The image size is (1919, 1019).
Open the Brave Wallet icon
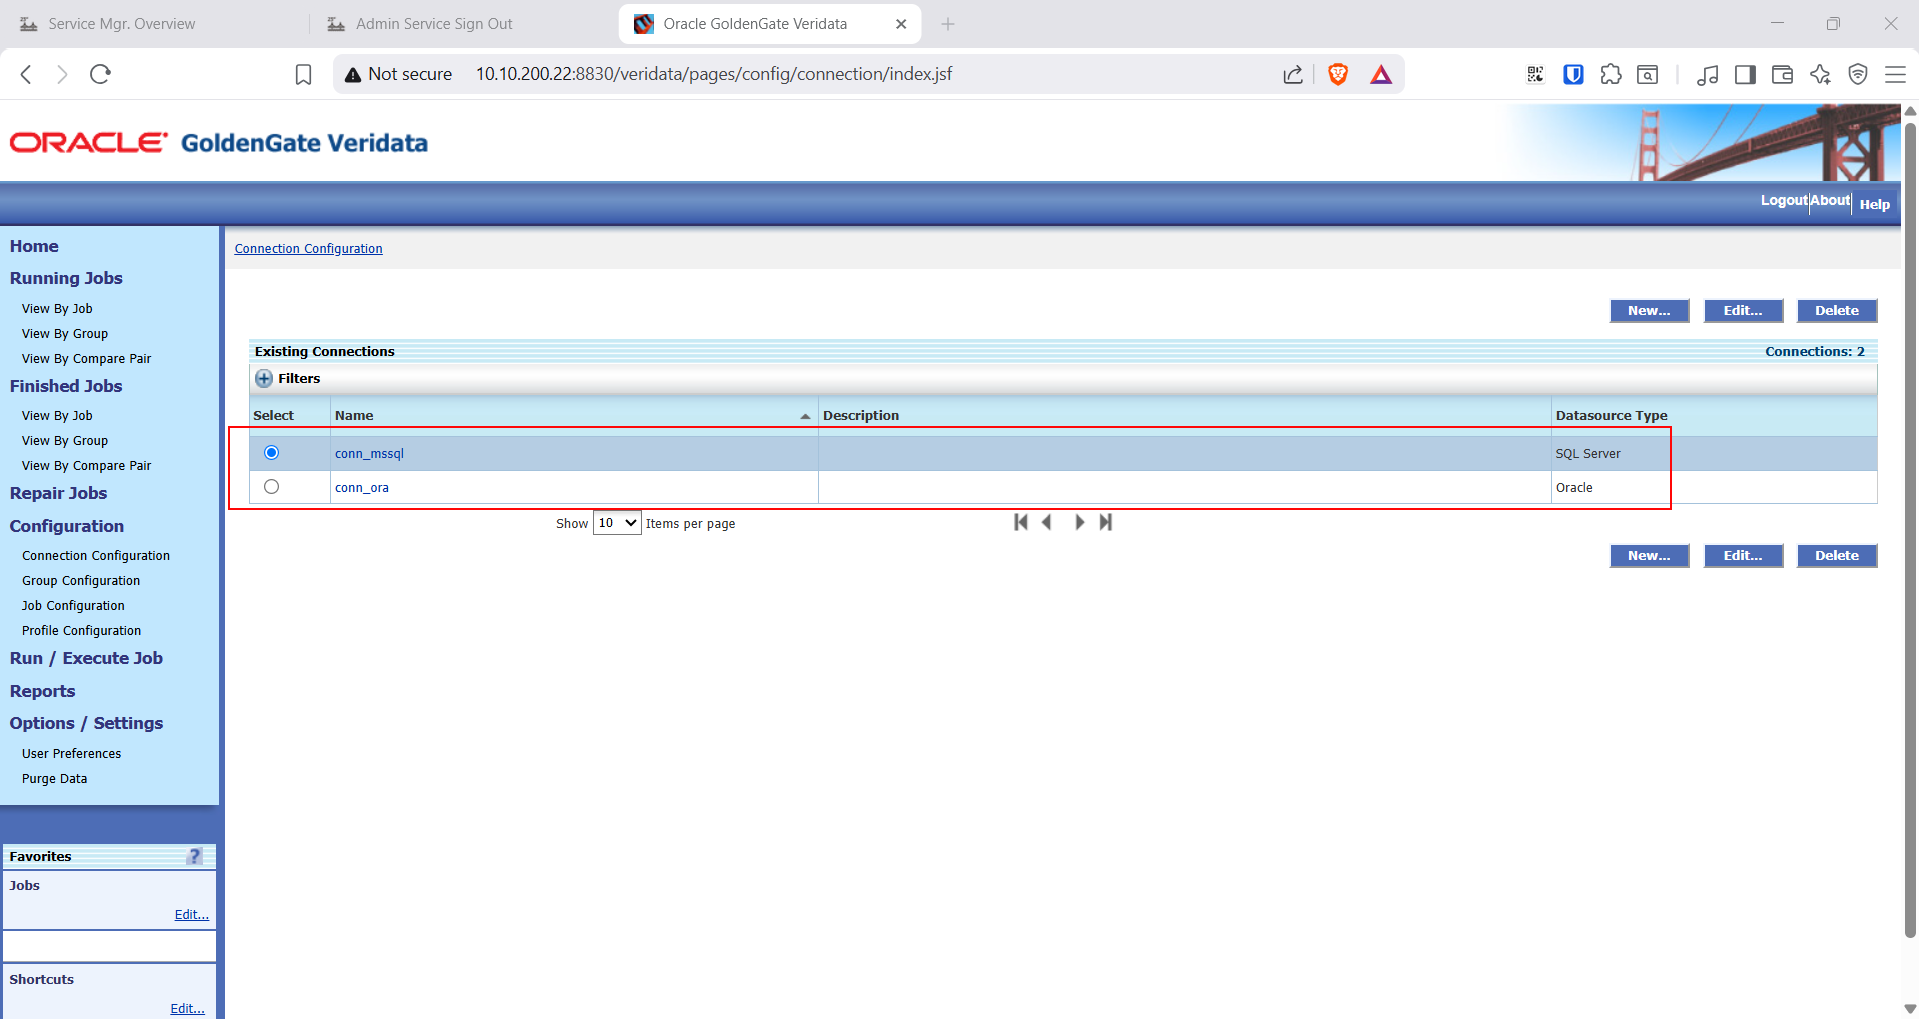click(1782, 74)
